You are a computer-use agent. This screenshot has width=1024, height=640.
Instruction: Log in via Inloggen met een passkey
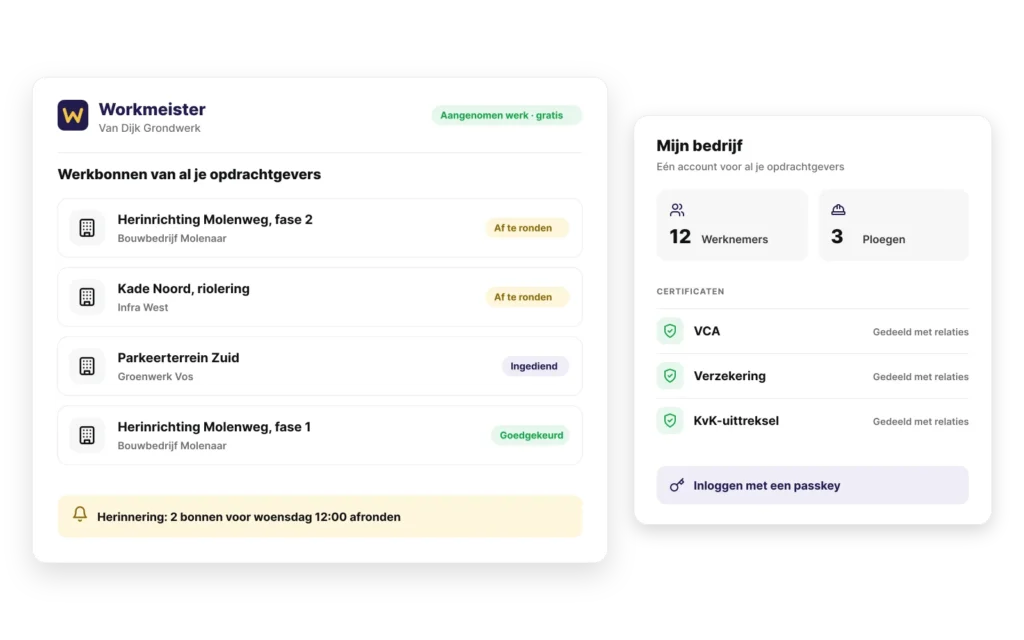point(812,485)
